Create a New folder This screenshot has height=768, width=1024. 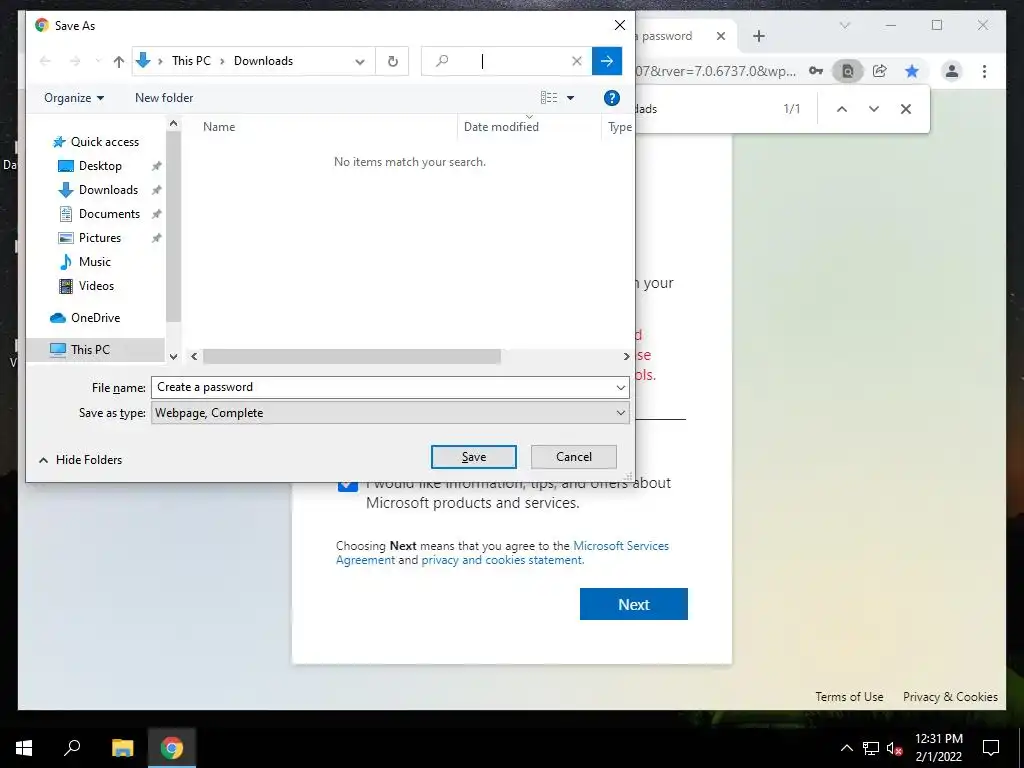(164, 98)
